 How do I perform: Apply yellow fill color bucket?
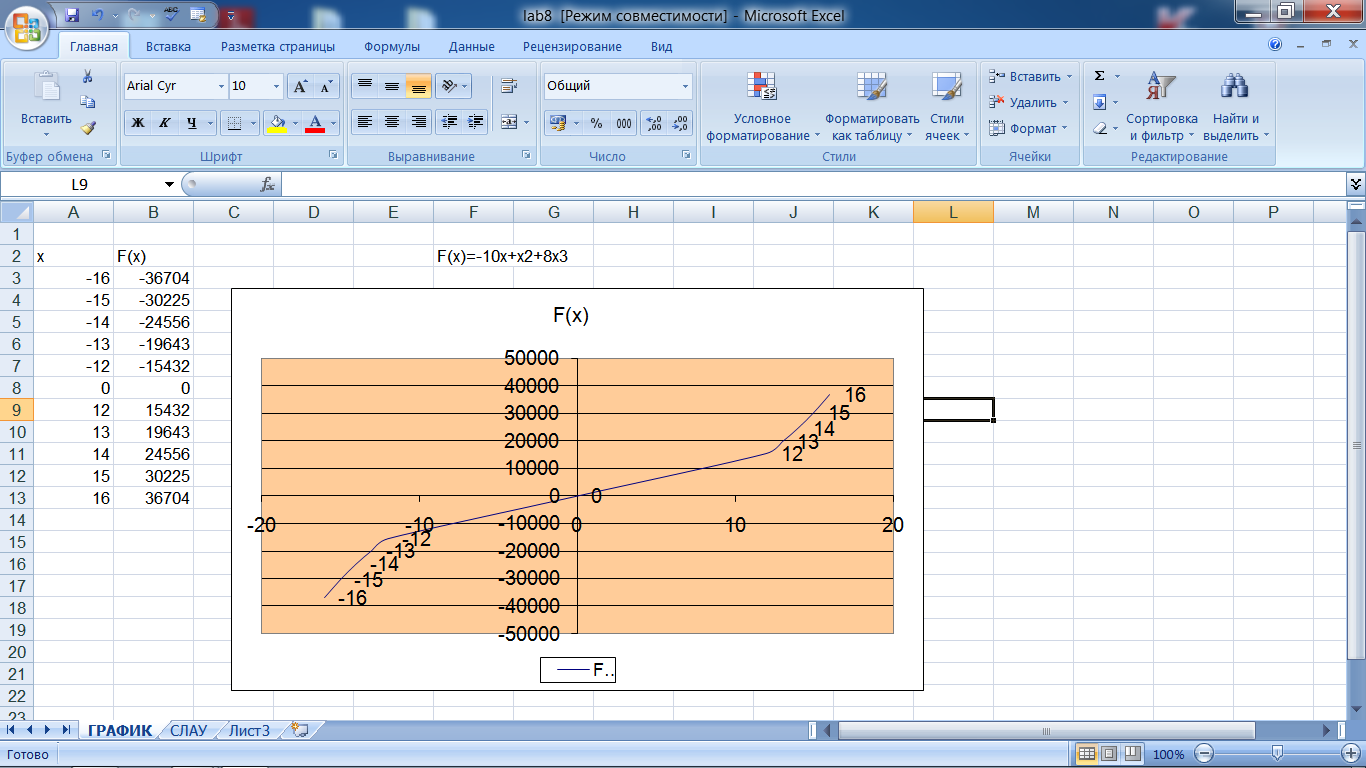click(x=277, y=123)
